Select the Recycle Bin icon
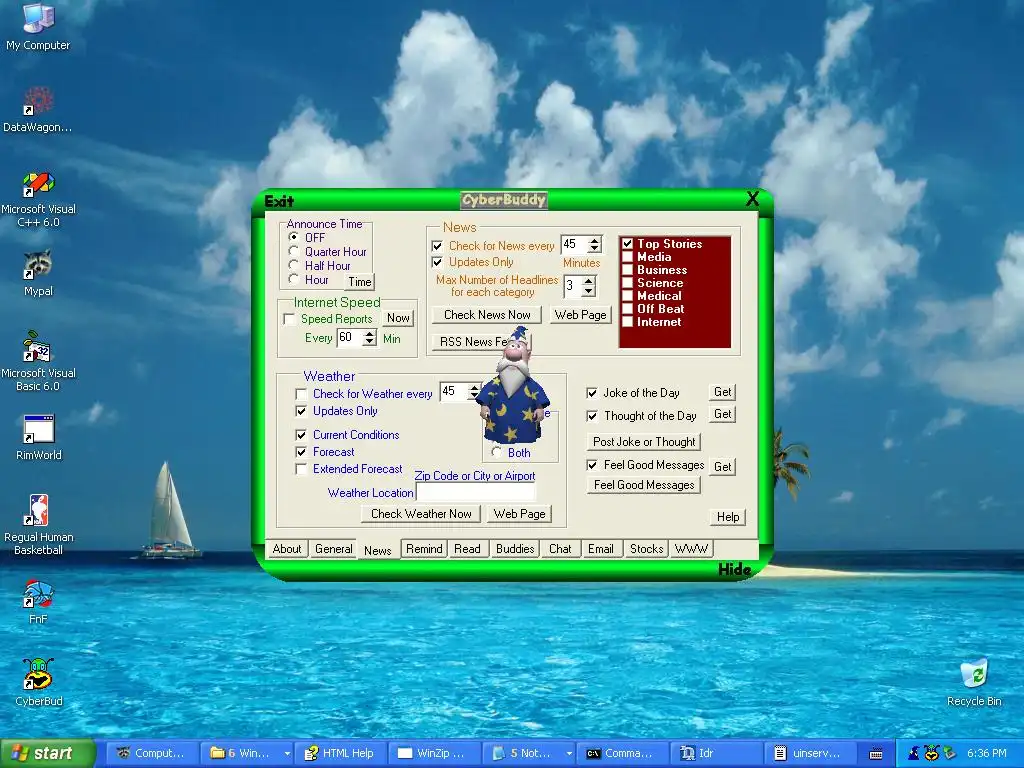Image resolution: width=1024 pixels, height=768 pixels. (x=974, y=682)
